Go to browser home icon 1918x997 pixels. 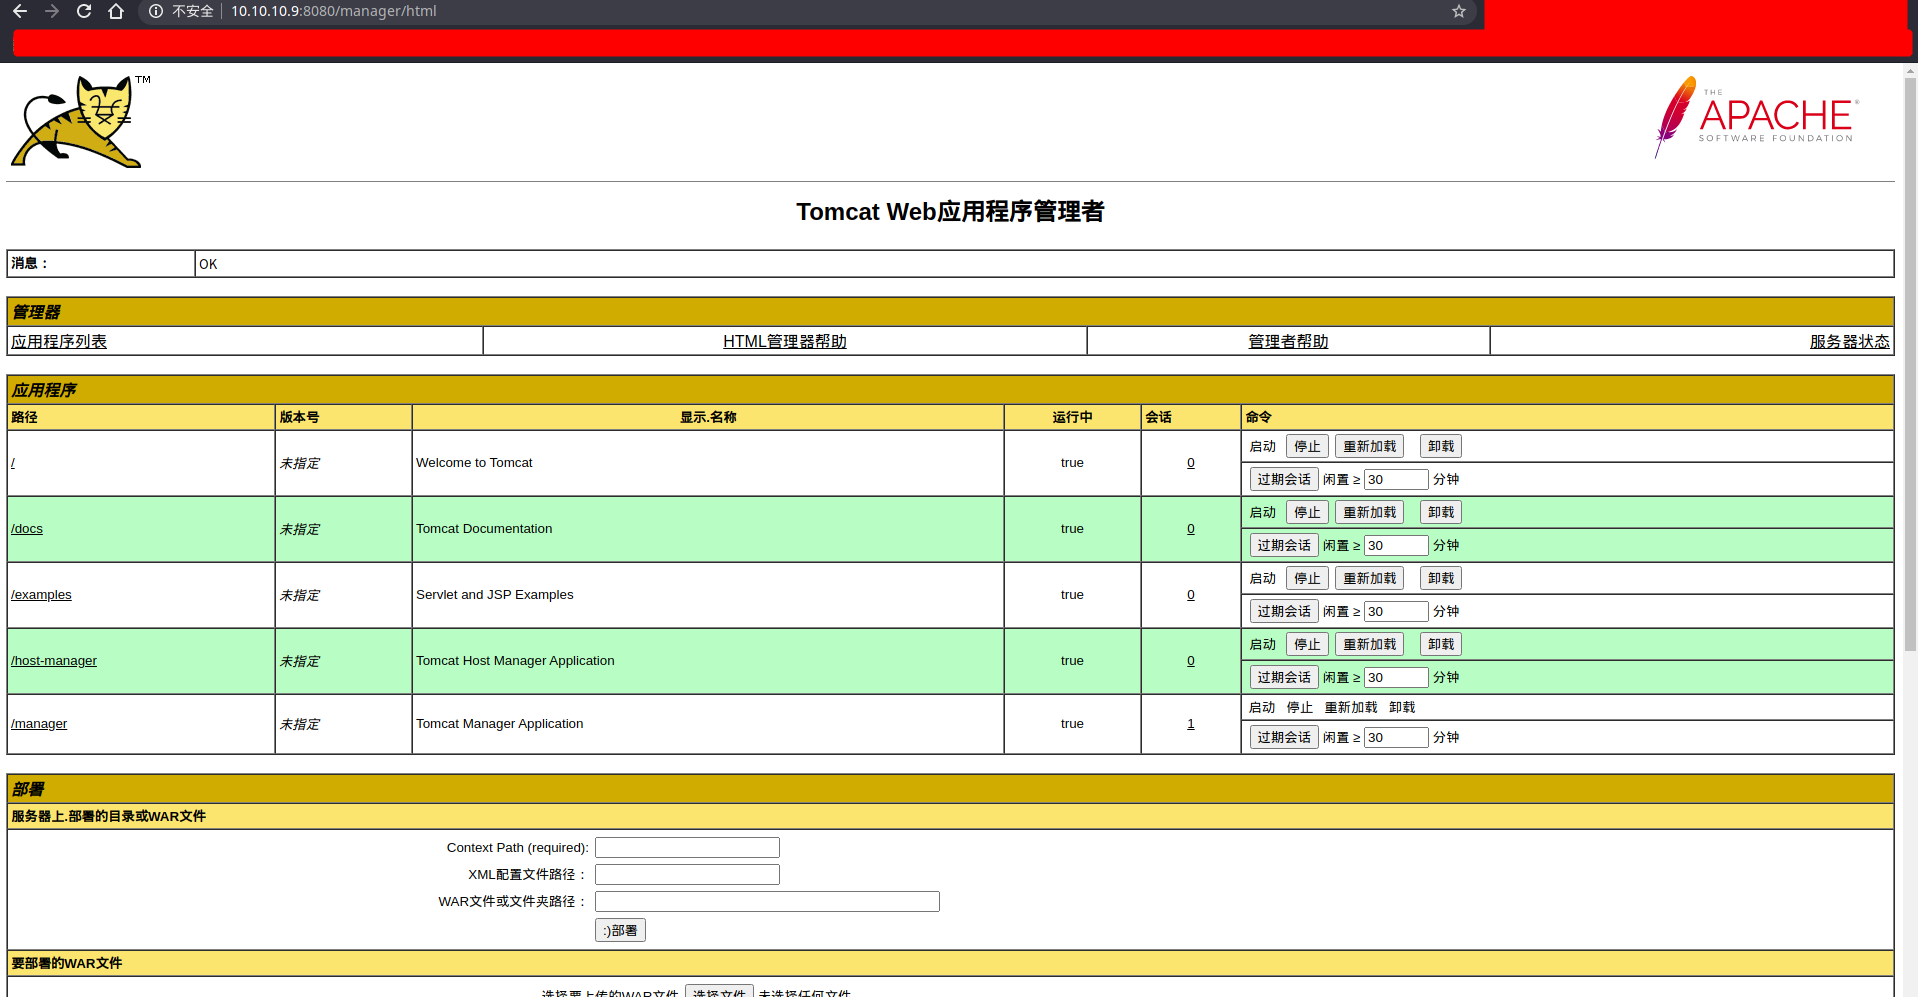tap(116, 11)
